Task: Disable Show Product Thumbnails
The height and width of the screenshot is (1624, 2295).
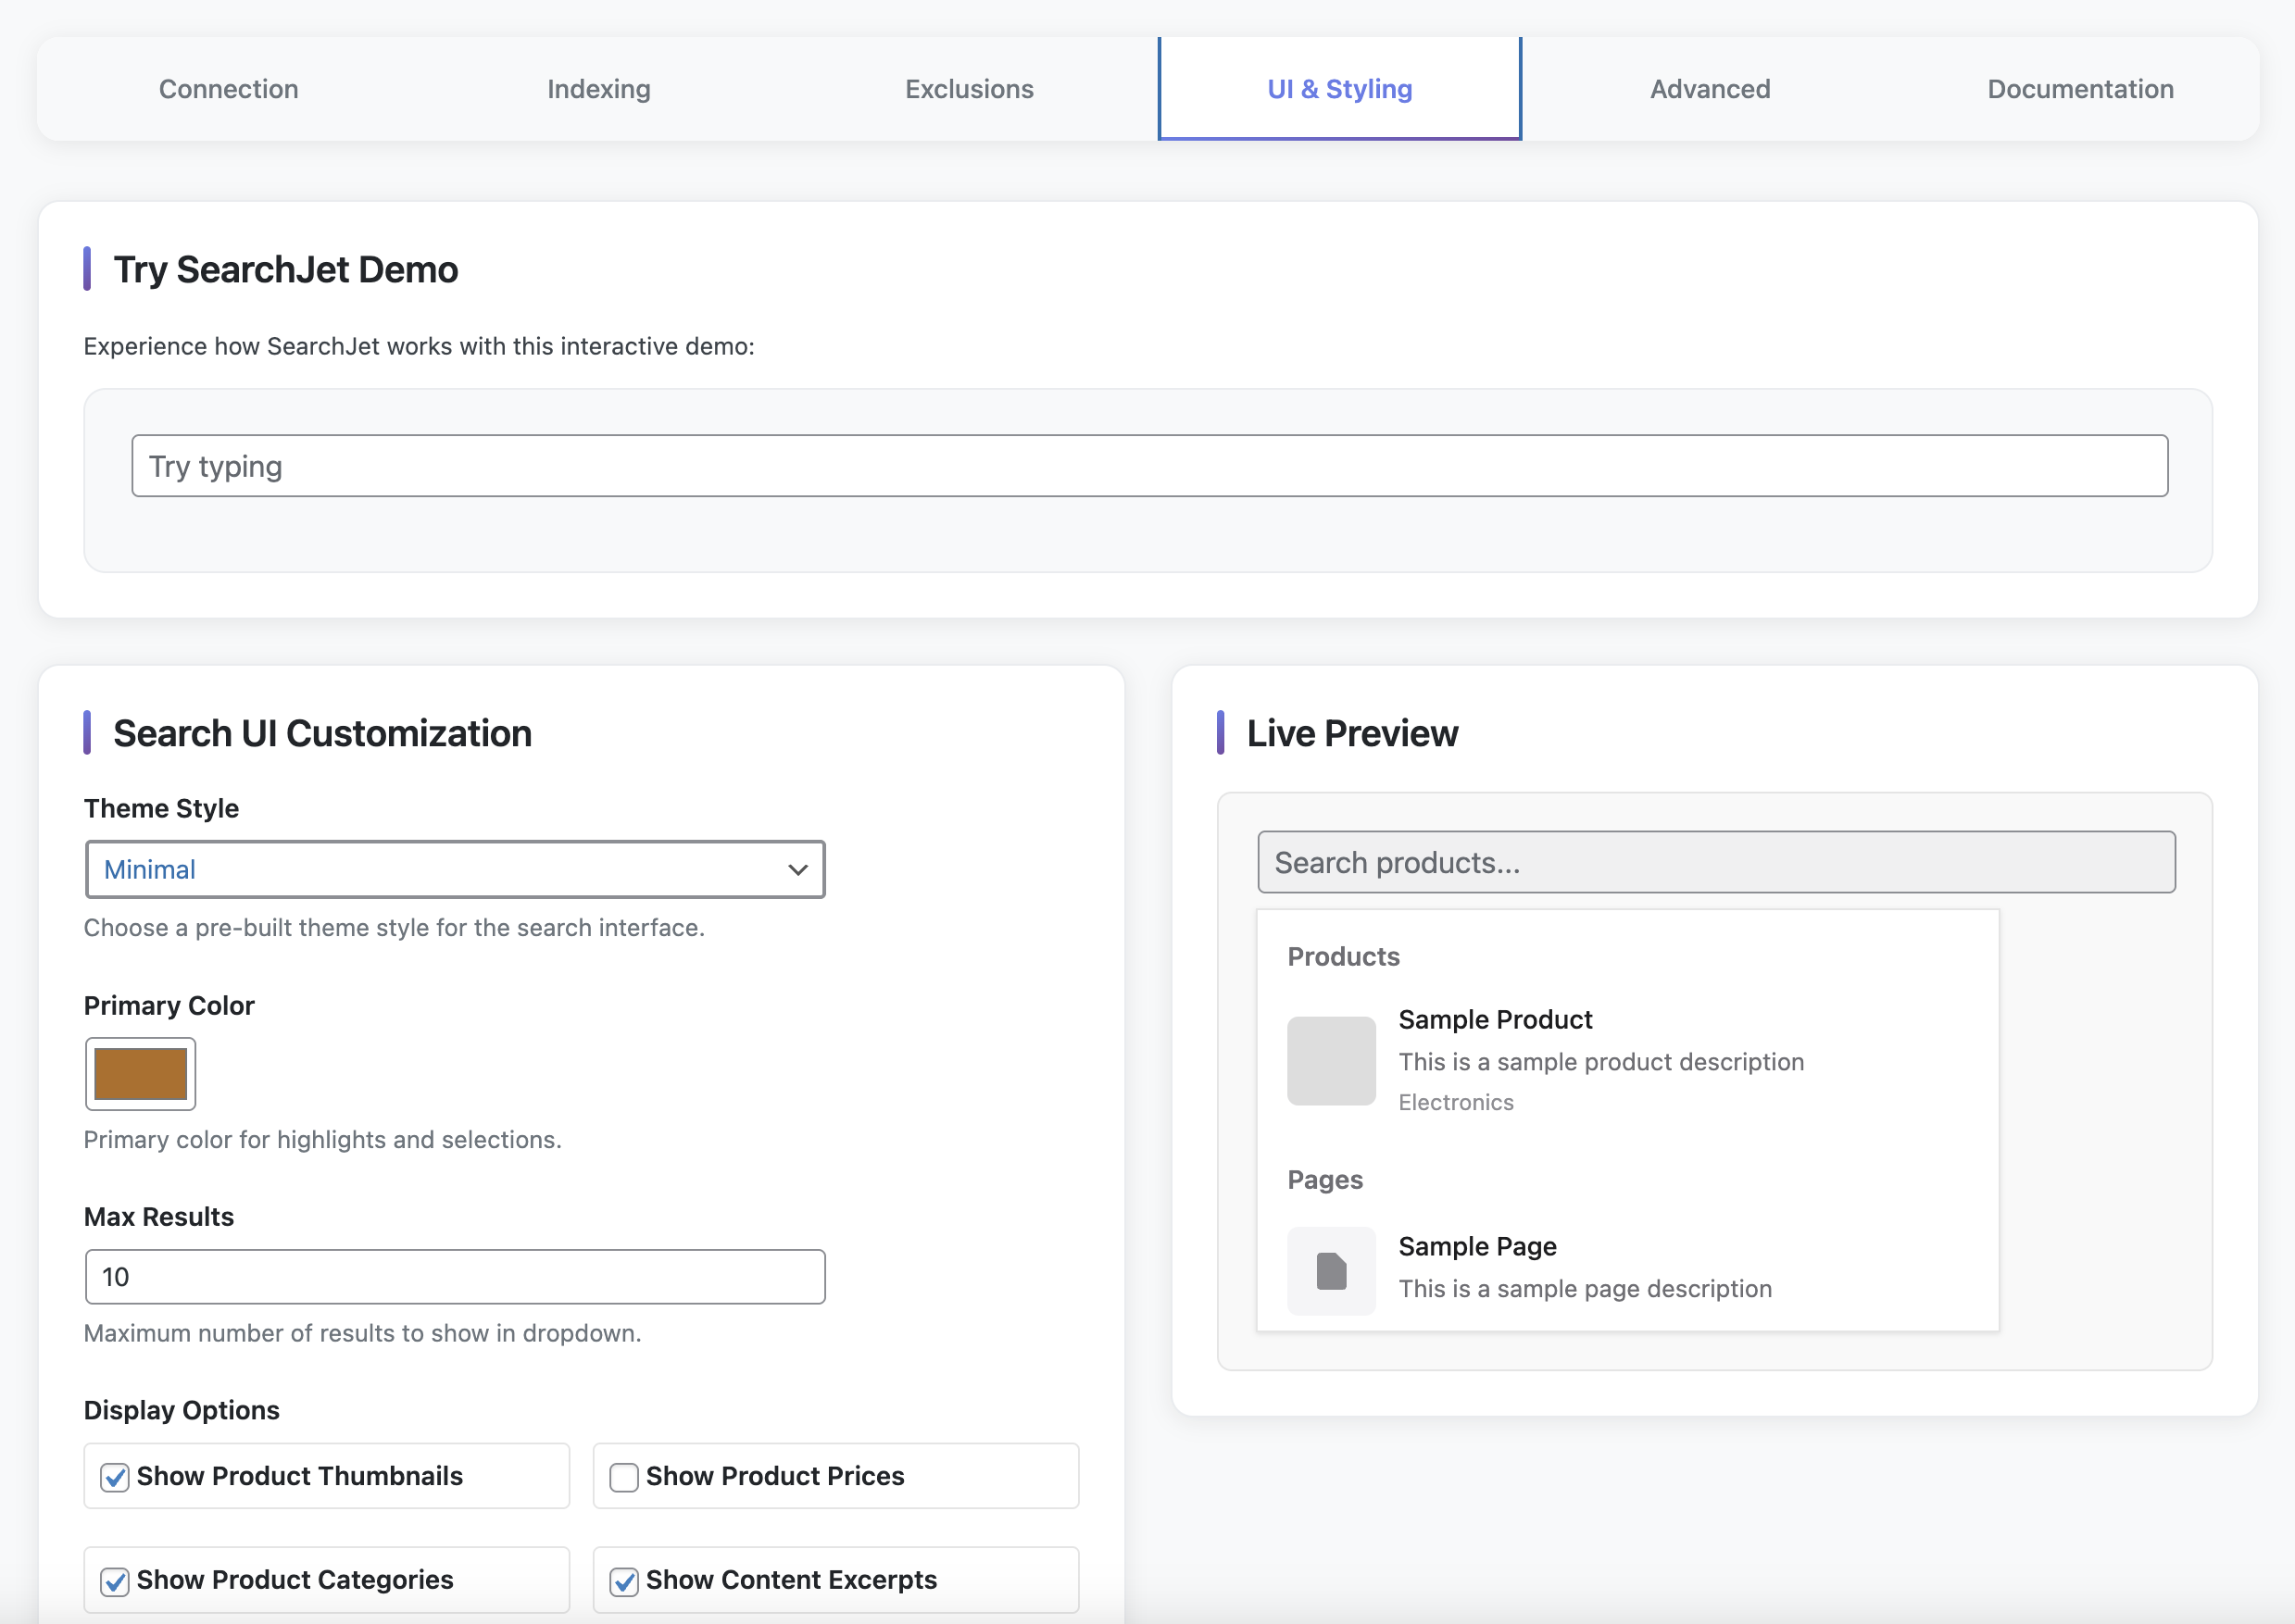Action: tap(114, 1476)
